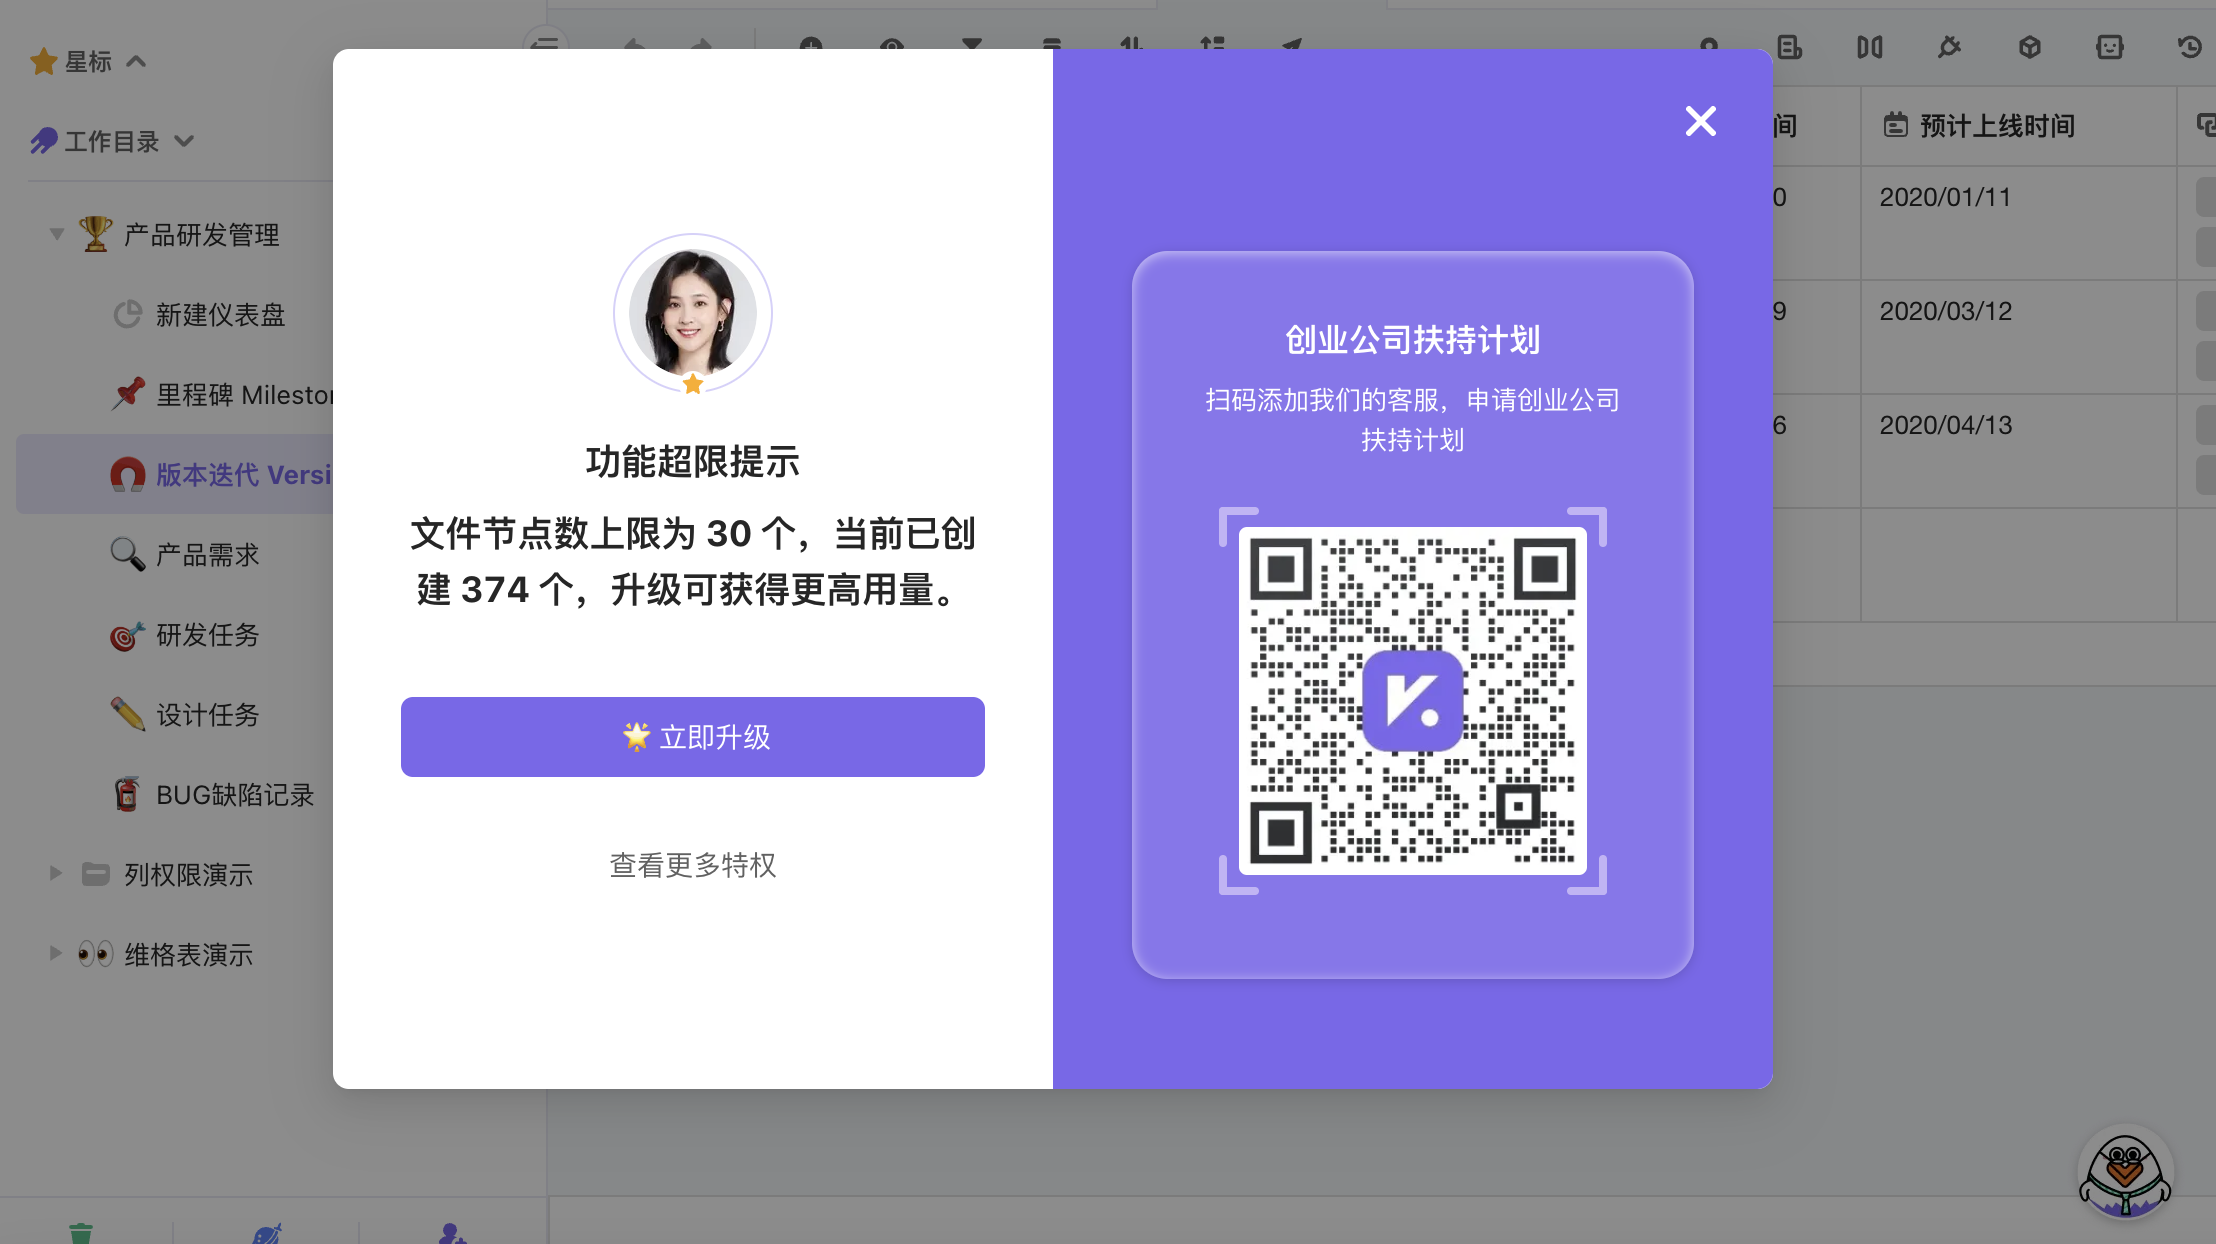Open the 产品需求 sheet

[207, 555]
